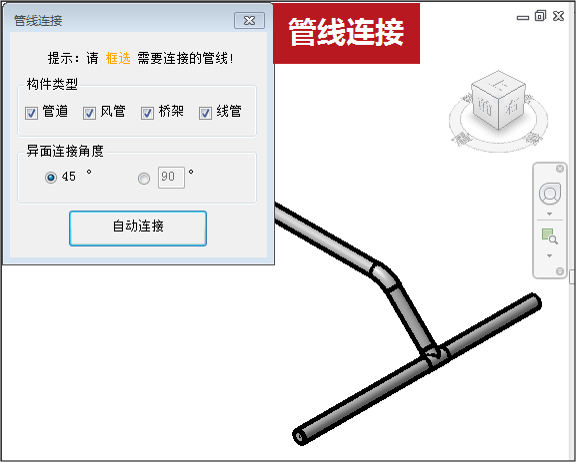Activate the Zoom Region tool icon

[x=550, y=236]
